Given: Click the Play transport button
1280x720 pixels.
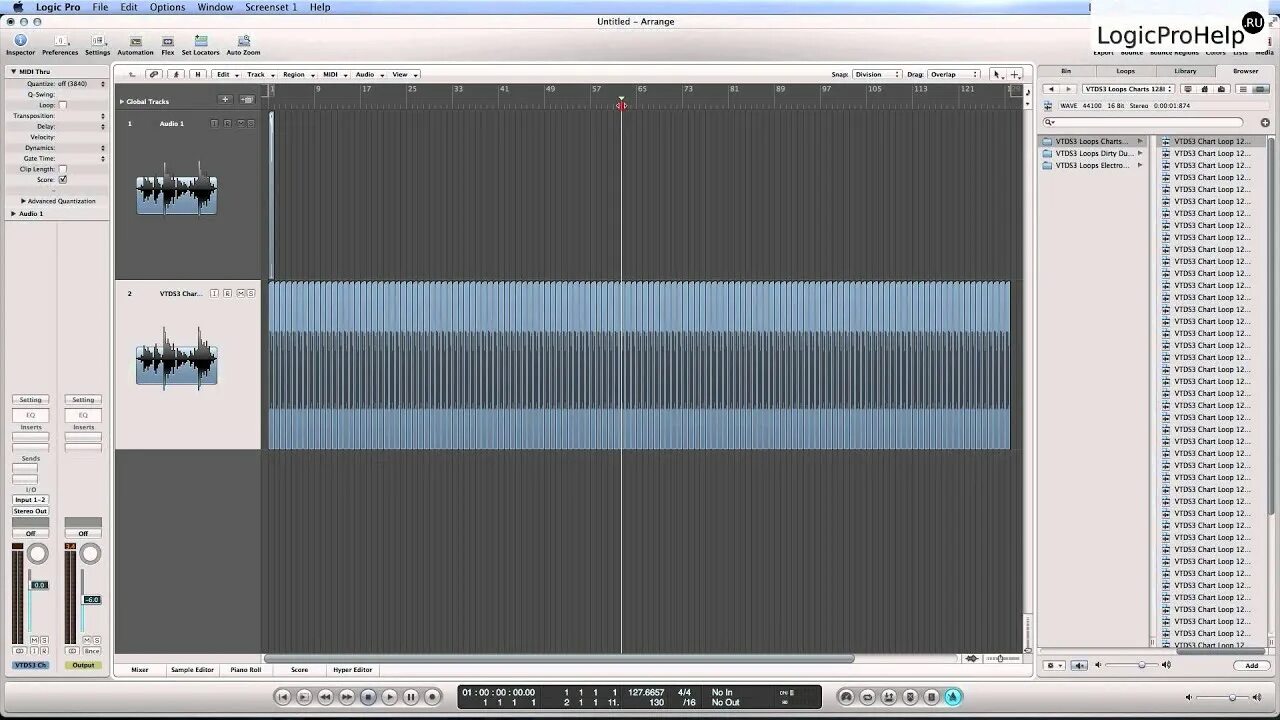Looking at the screenshot, I should click(x=390, y=697).
